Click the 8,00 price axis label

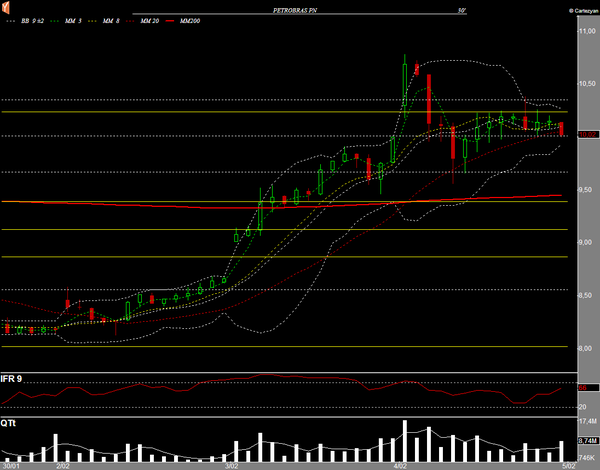click(x=588, y=347)
